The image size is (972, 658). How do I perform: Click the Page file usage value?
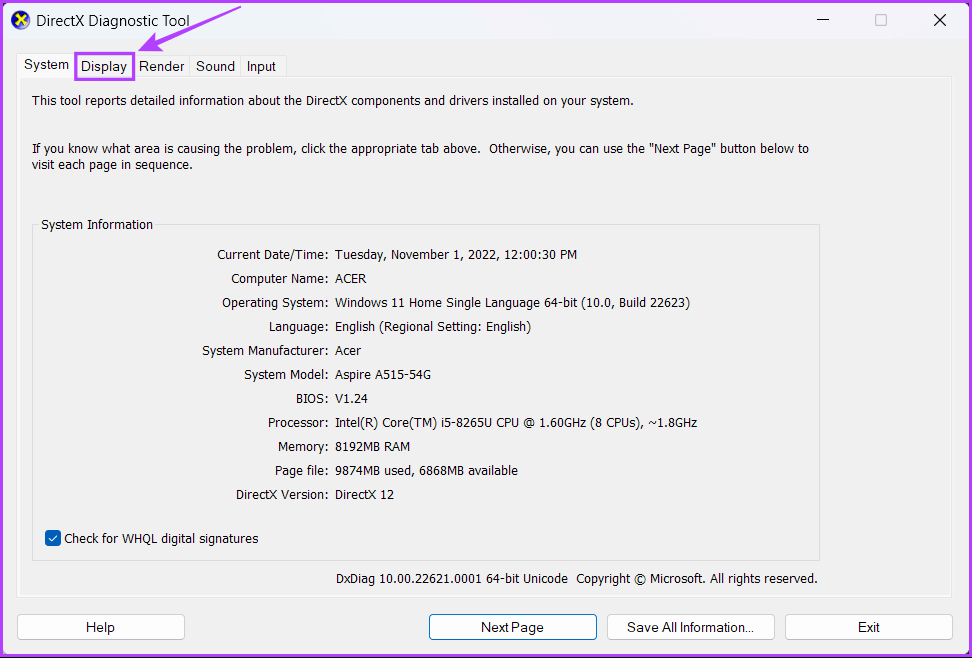(426, 471)
